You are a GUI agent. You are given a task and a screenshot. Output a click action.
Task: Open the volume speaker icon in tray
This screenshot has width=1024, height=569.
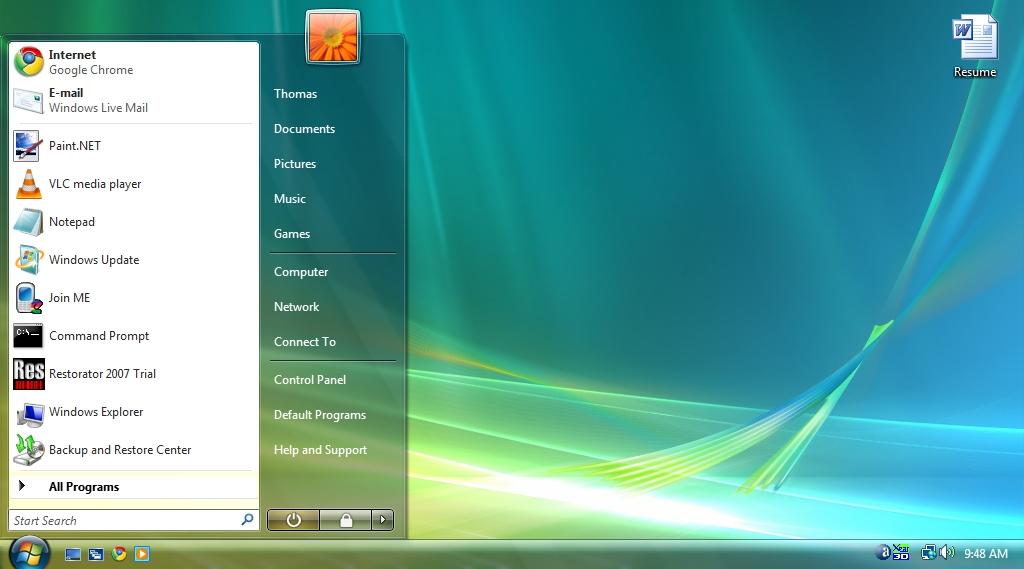[x=946, y=552]
